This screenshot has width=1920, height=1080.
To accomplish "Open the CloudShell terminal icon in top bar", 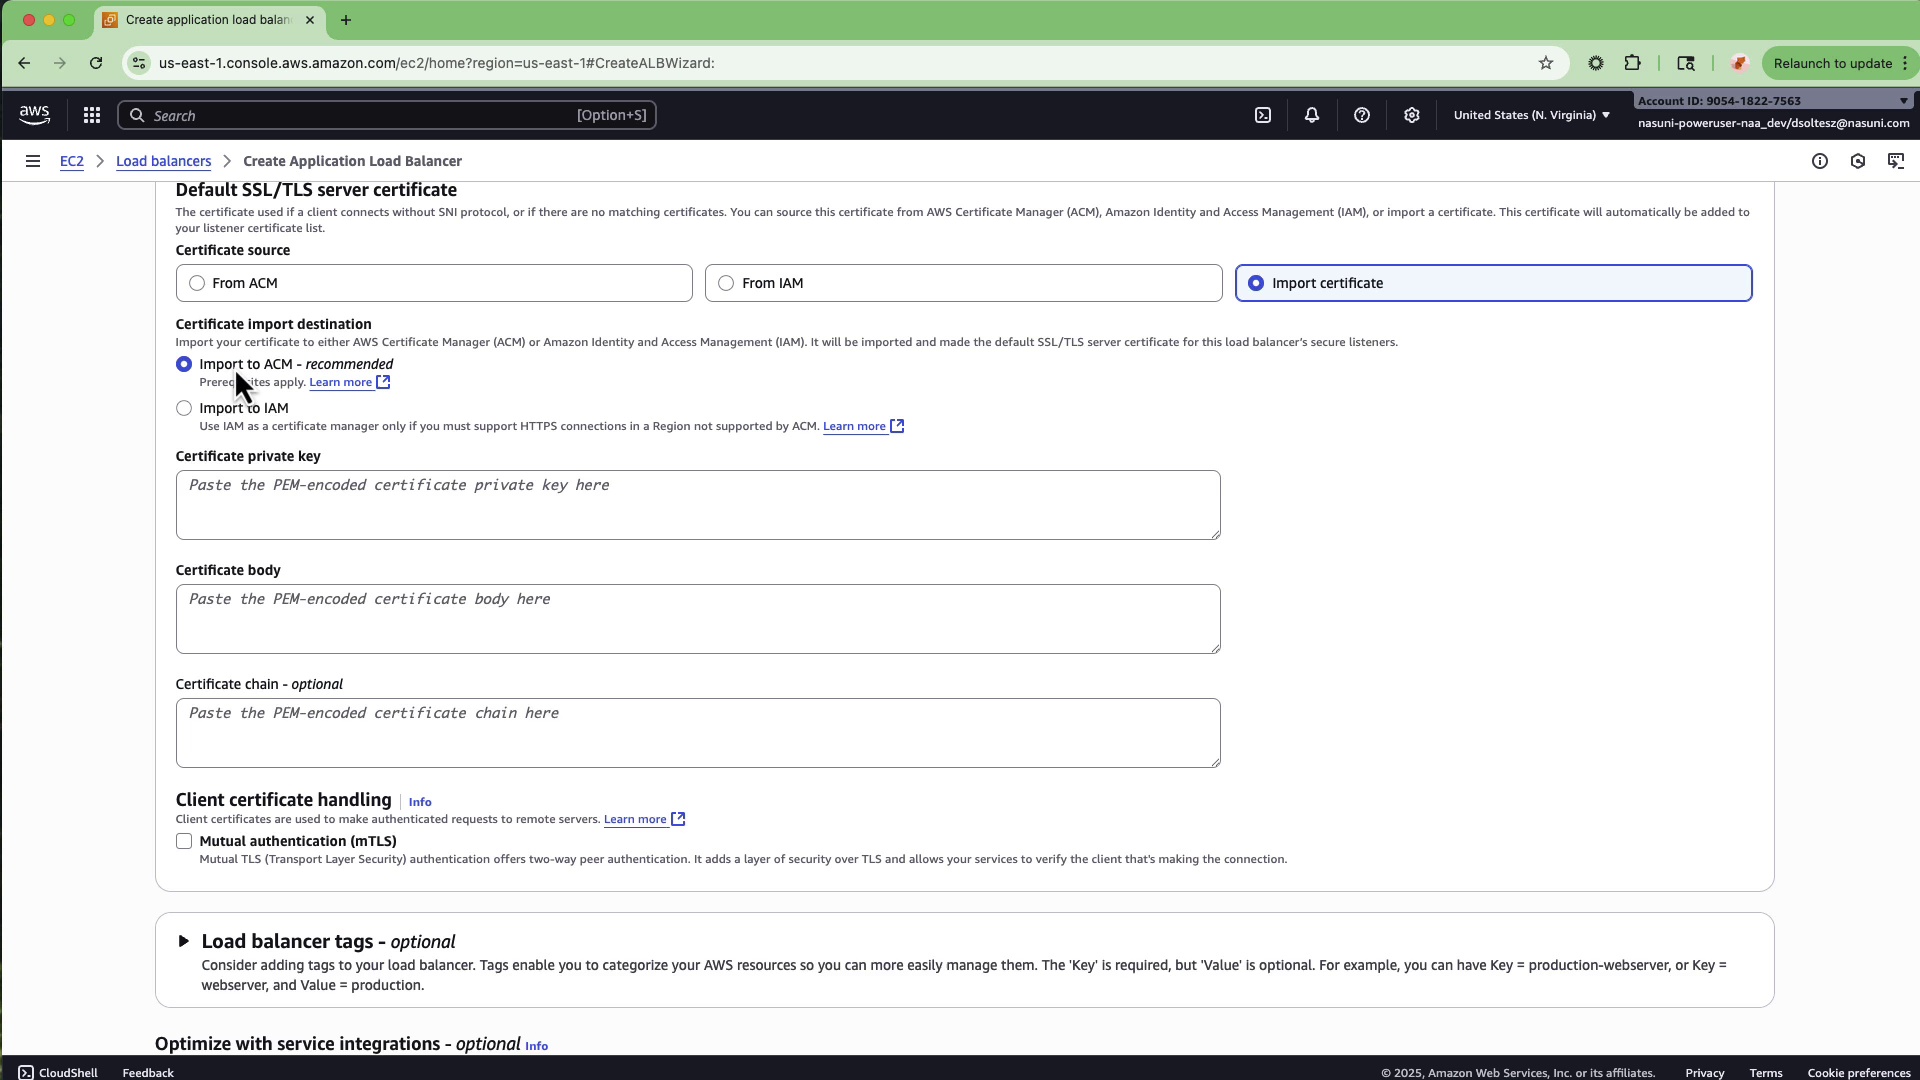I will (x=1262, y=115).
